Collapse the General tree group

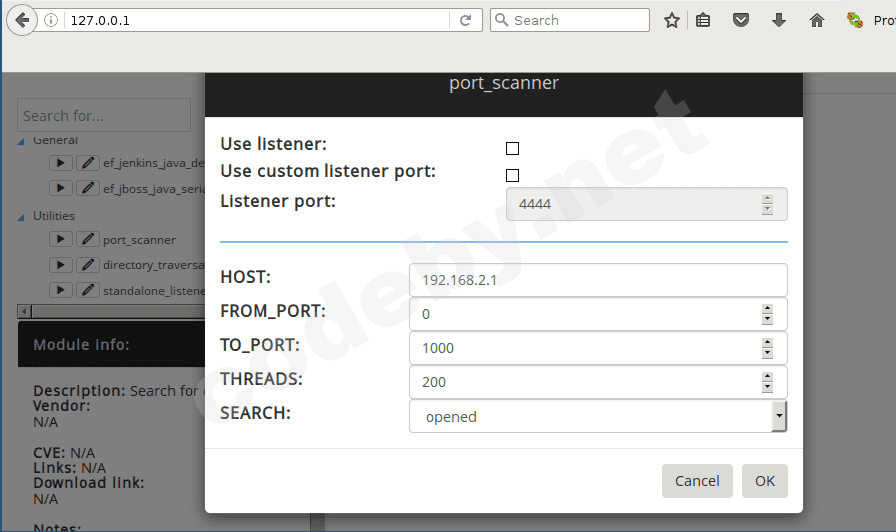tap(23, 141)
